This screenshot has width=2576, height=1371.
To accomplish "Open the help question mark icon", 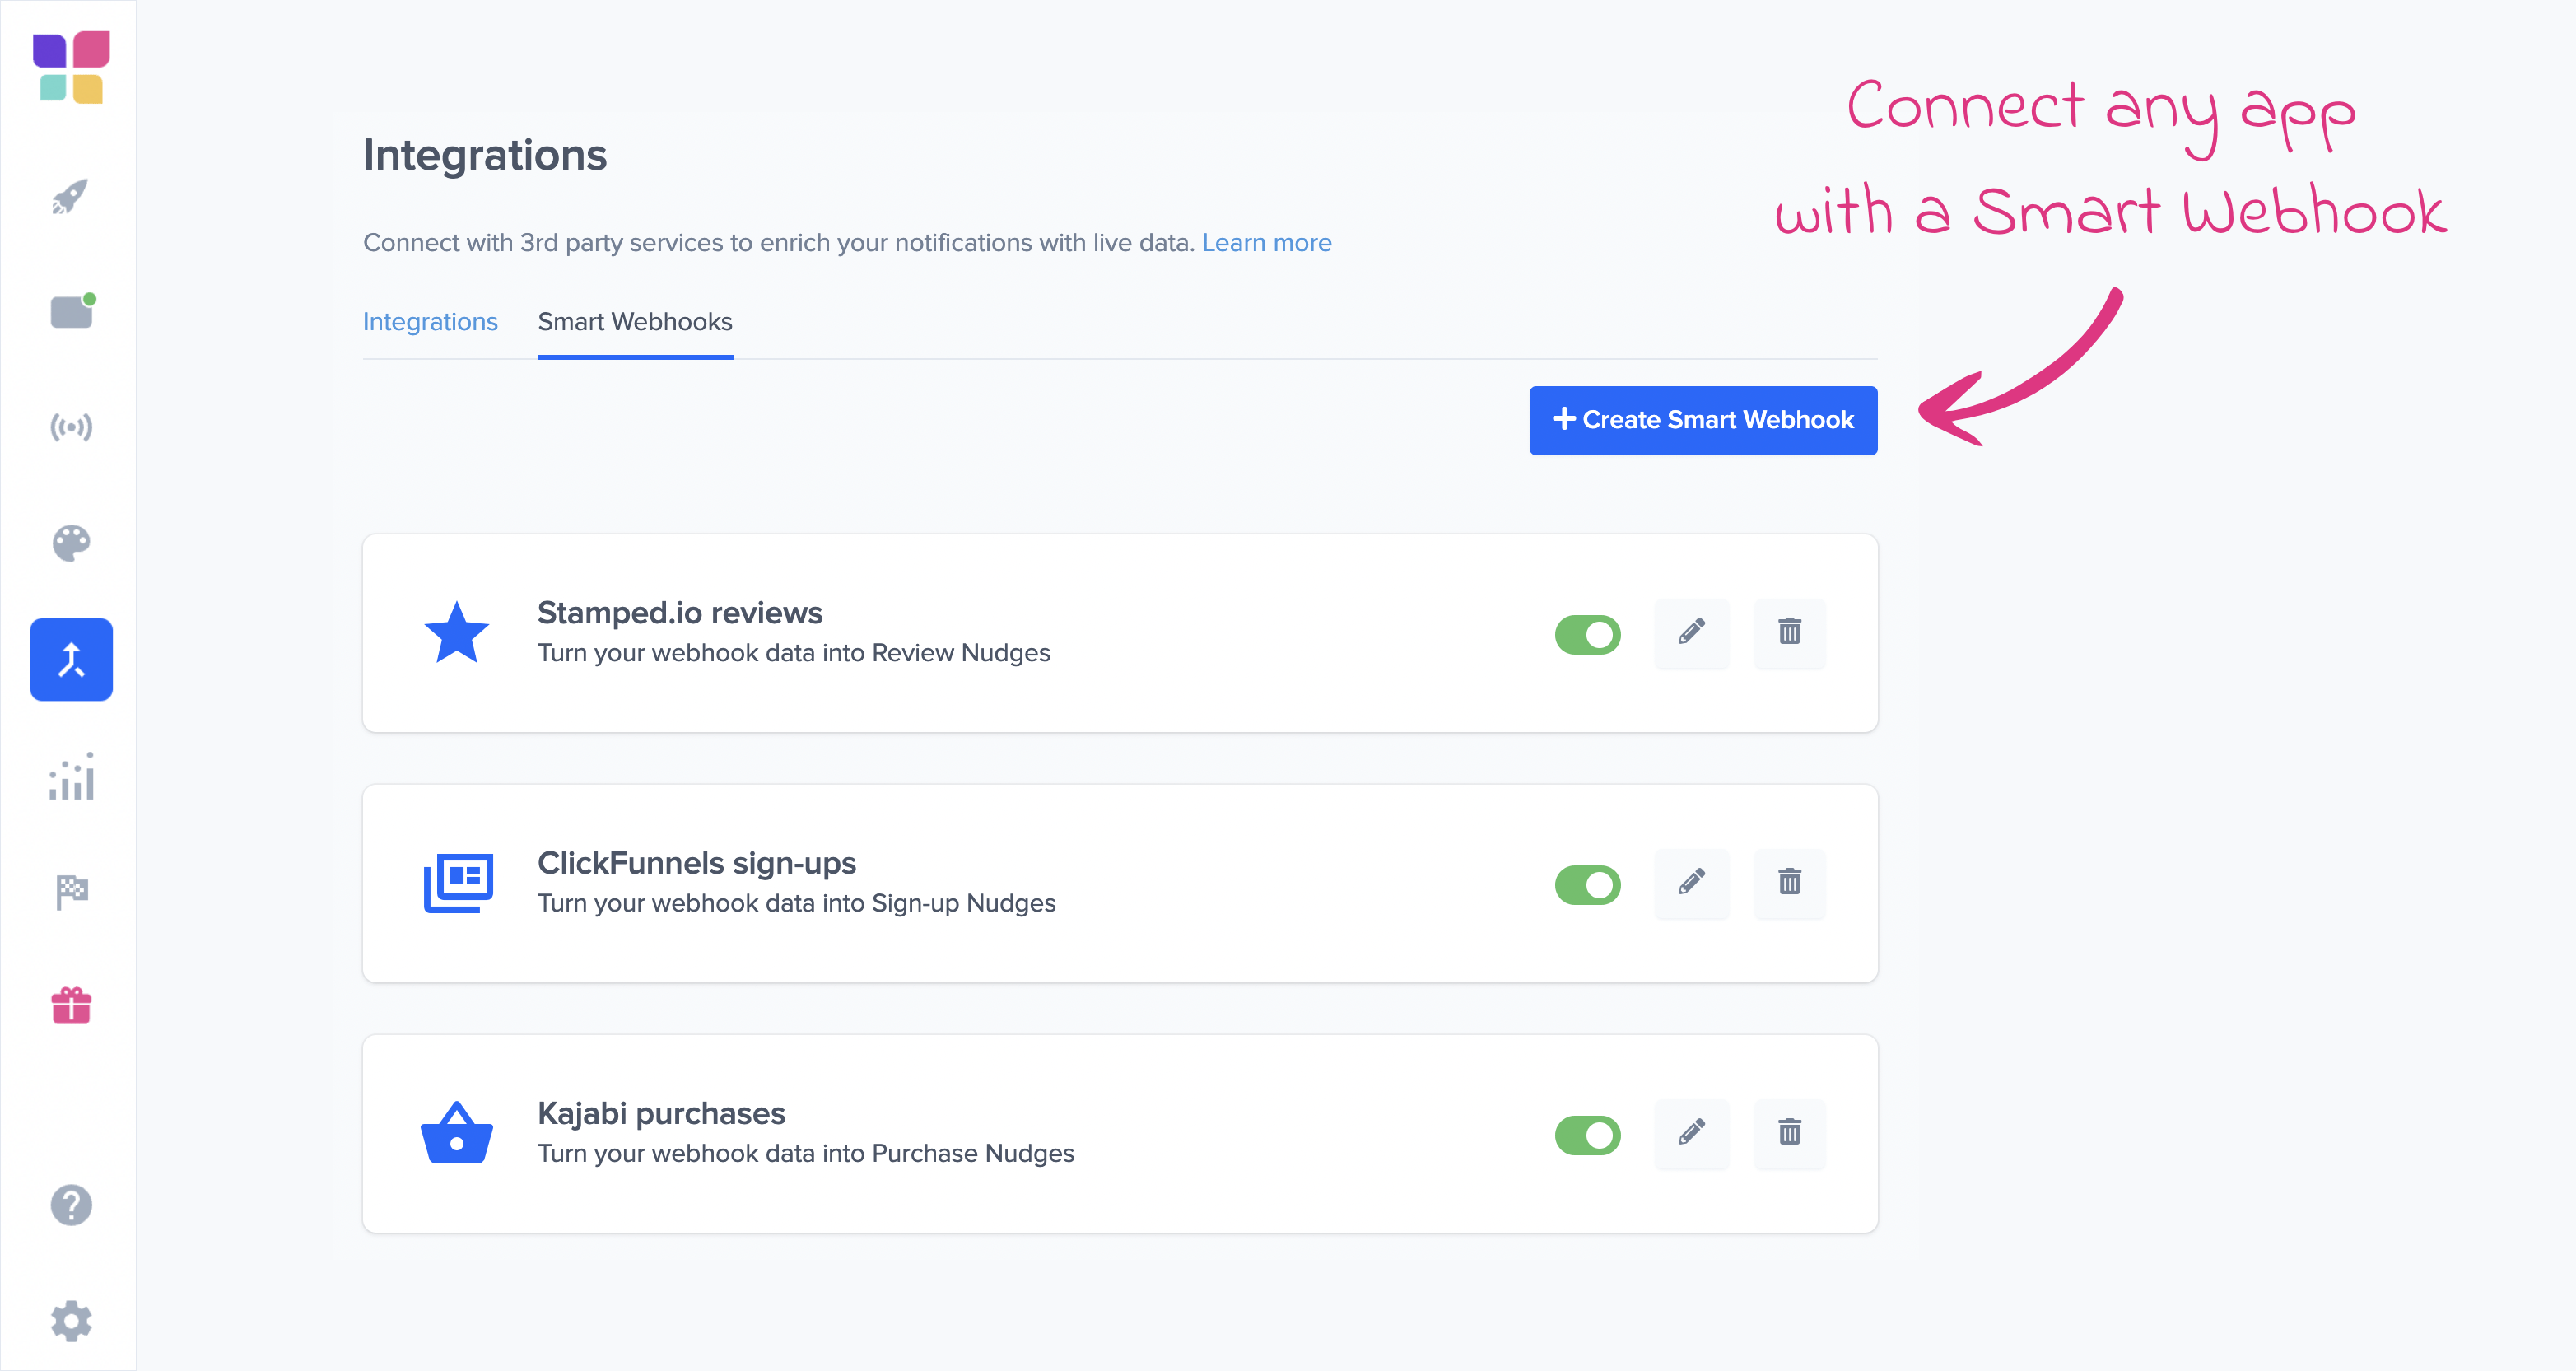I will coord(71,1205).
